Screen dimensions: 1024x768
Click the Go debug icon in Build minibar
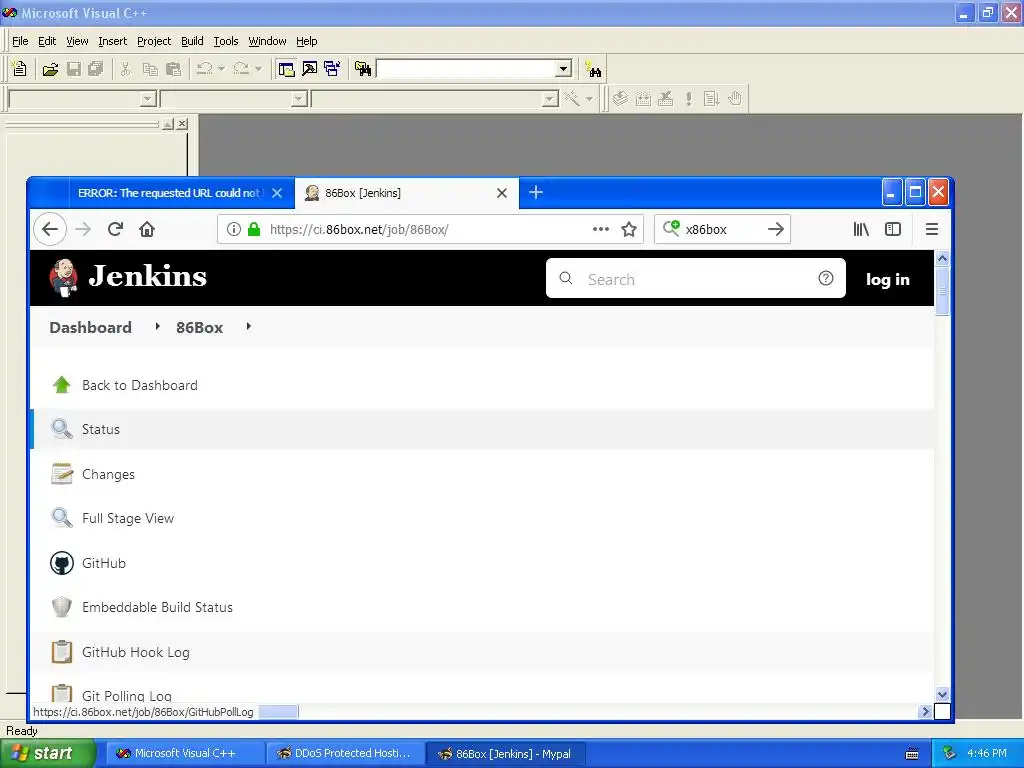[x=711, y=99]
